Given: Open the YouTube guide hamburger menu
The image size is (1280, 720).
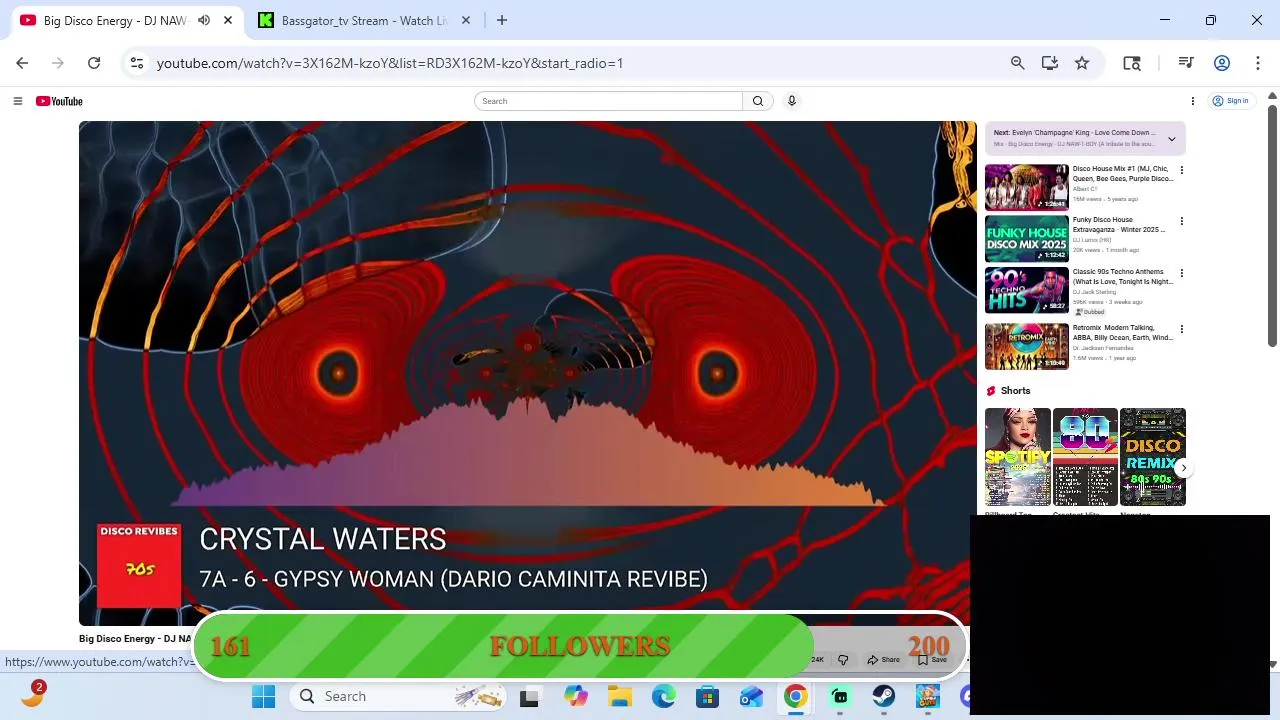Looking at the screenshot, I should click(17, 101).
